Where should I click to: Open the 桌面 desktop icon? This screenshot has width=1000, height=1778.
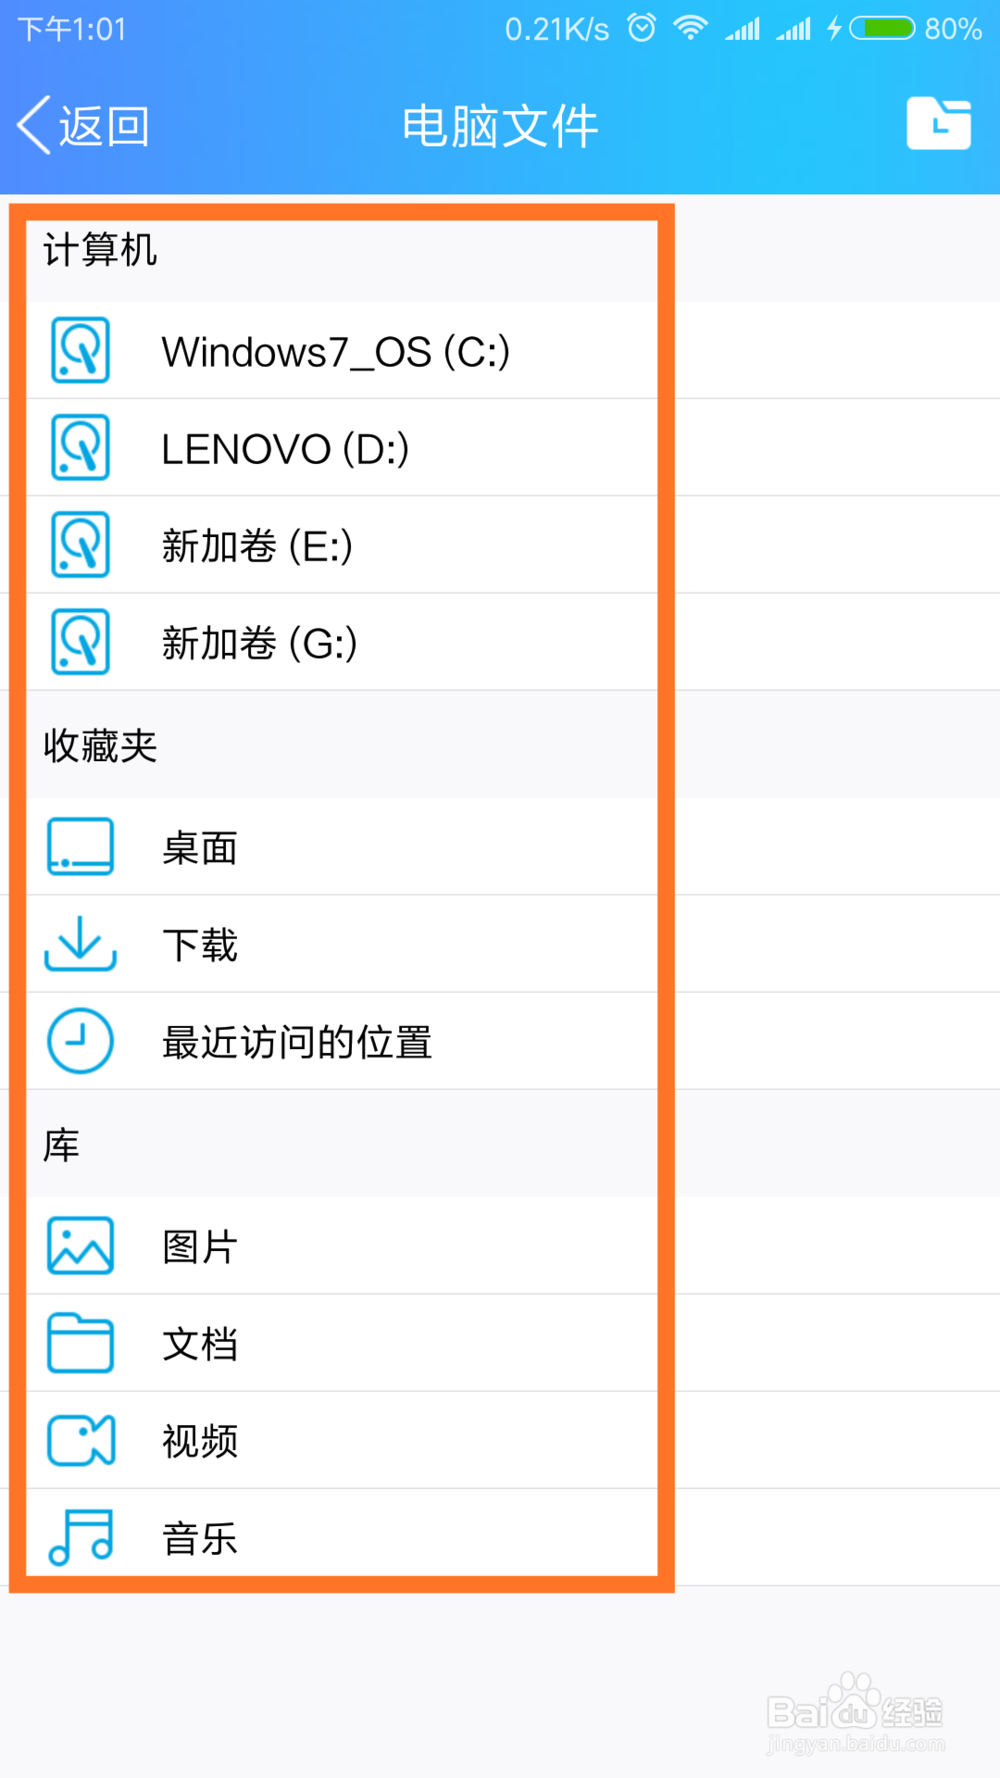coord(79,845)
